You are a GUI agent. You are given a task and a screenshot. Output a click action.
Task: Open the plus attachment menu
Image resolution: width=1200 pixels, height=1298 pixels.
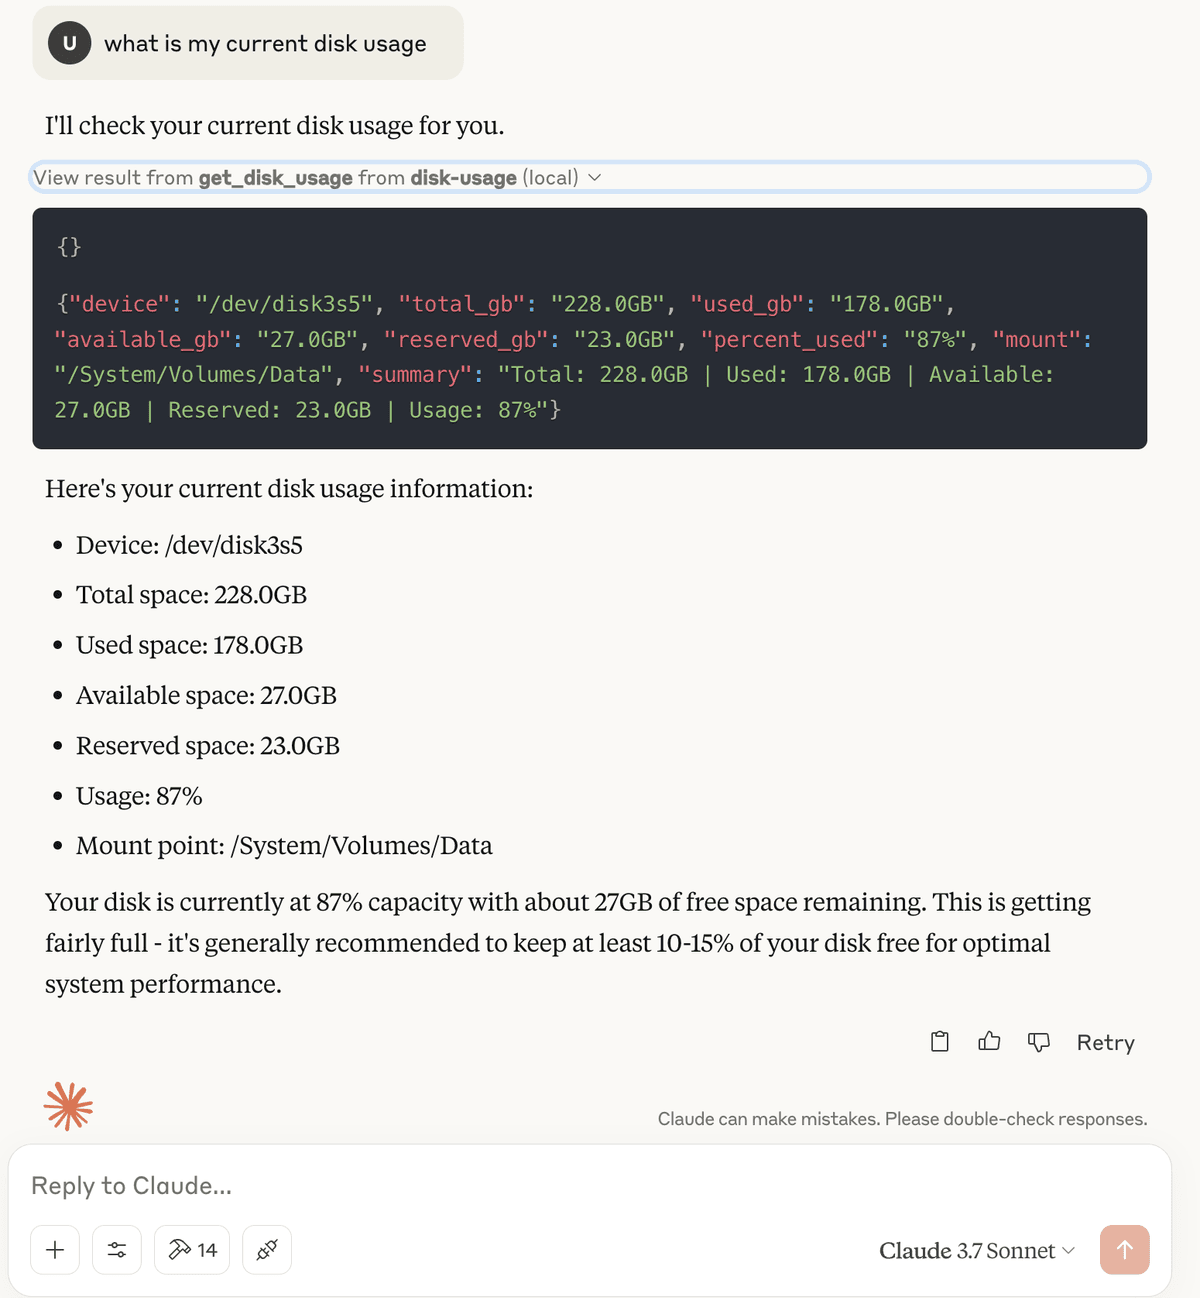(55, 1250)
